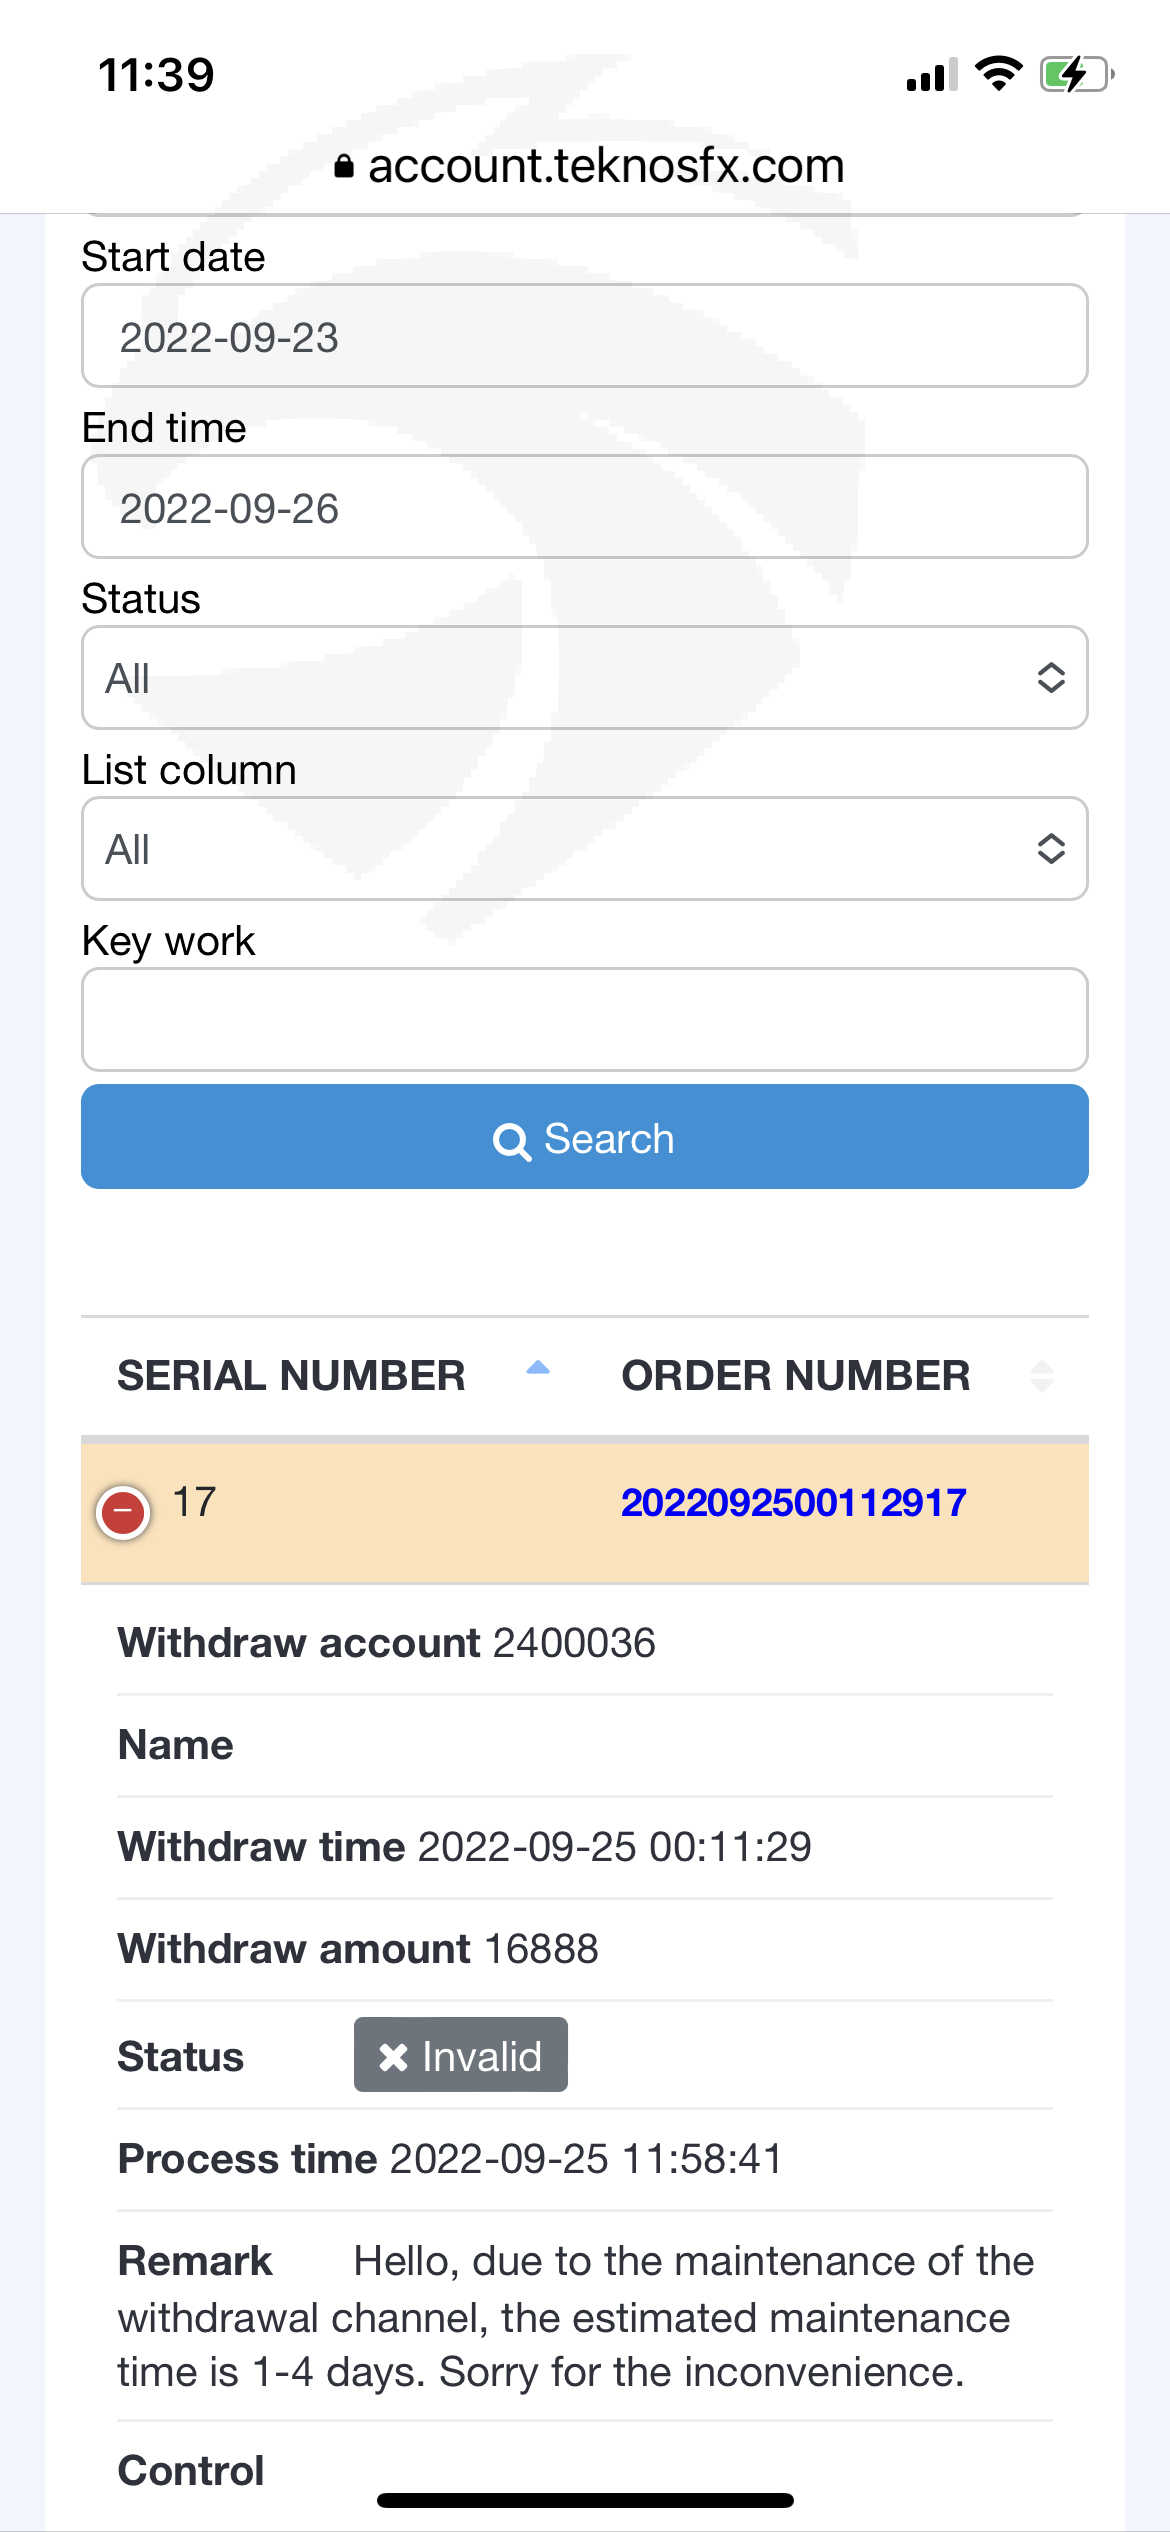Click the Order Number sort arrows
Image resolution: width=1170 pixels, height=2532 pixels.
[1042, 1376]
